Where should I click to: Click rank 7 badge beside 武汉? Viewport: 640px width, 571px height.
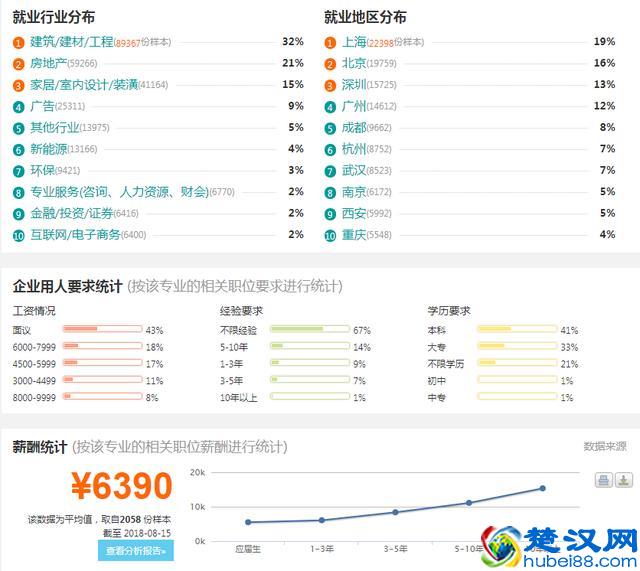330,171
